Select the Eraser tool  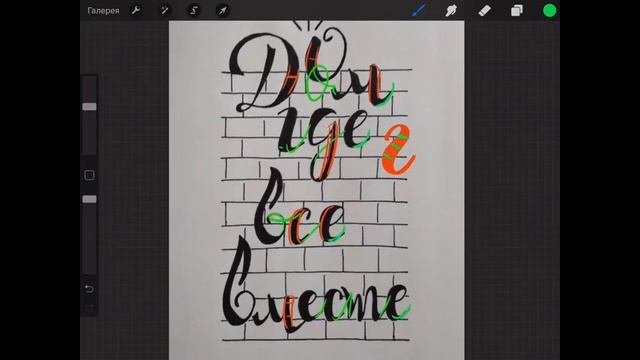coord(484,11)
